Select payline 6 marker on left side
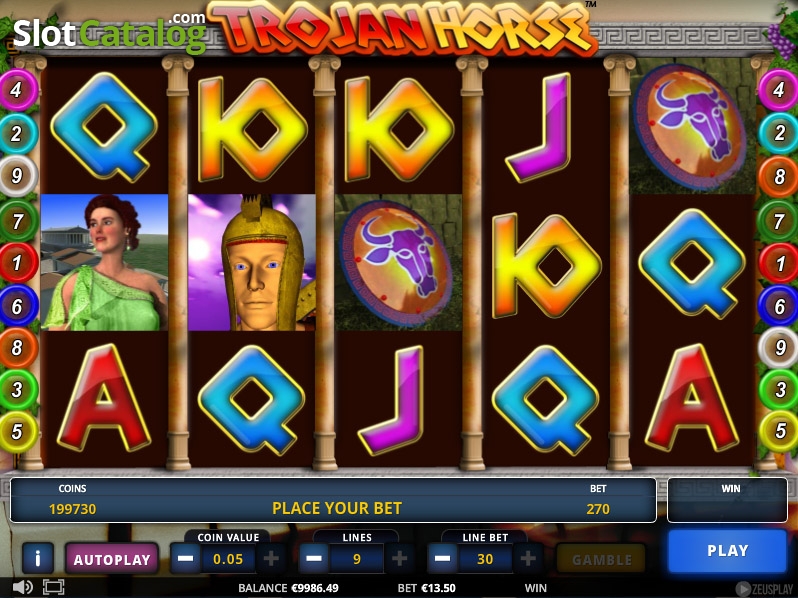798x598 pixels. [18, 306]
